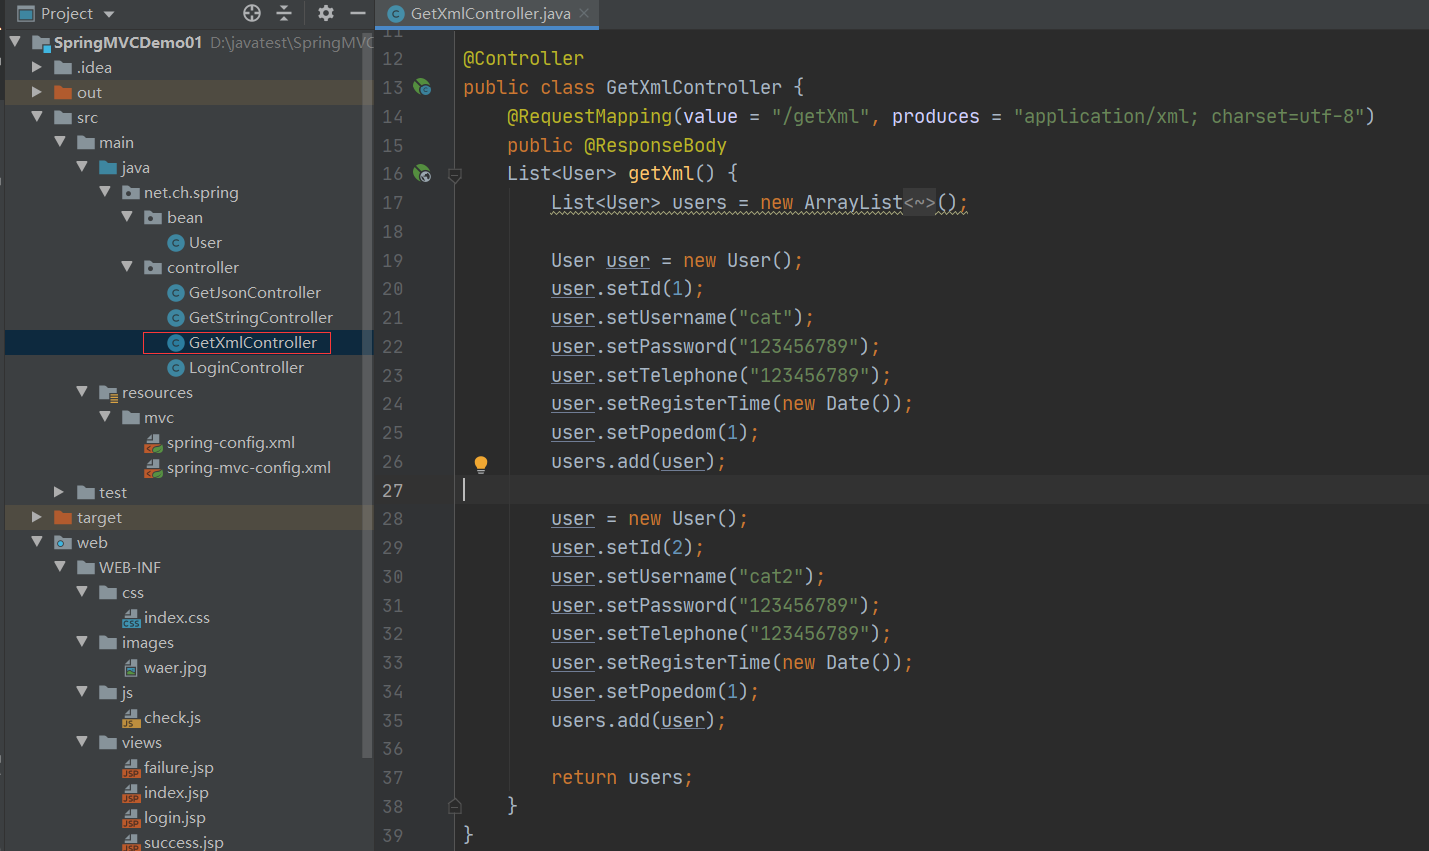Collapse the bean package
1429x851 pixels.
pos(127,217)
